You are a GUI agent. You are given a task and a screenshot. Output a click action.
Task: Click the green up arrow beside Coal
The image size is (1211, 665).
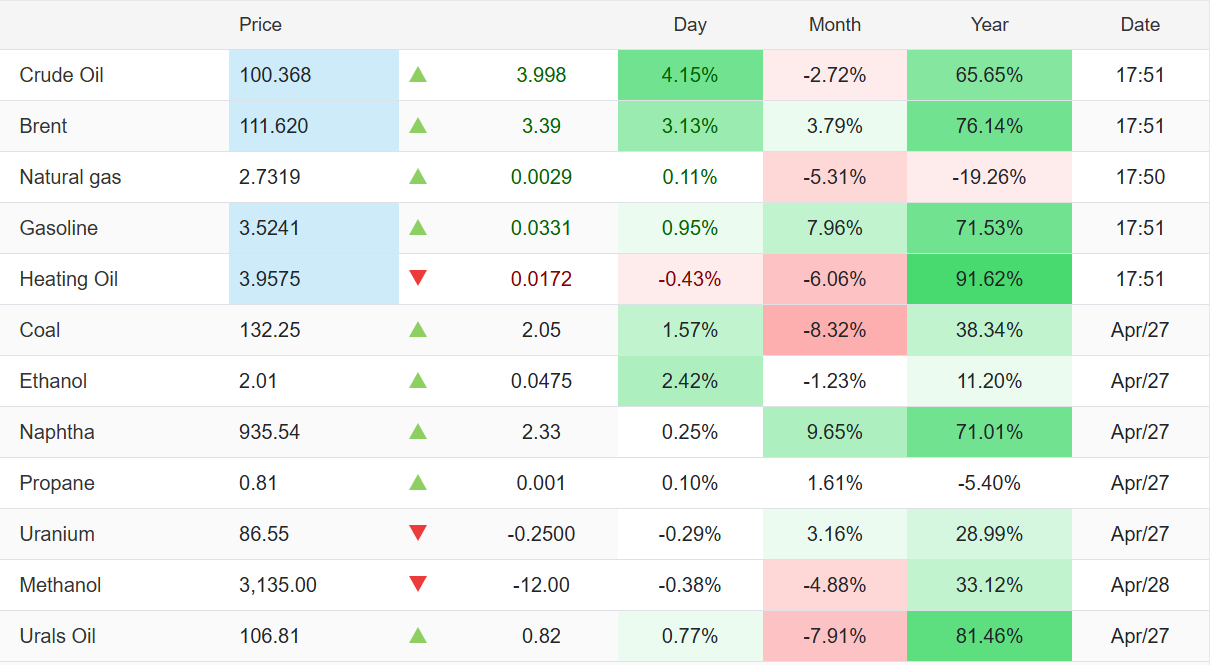click(418, 330)
